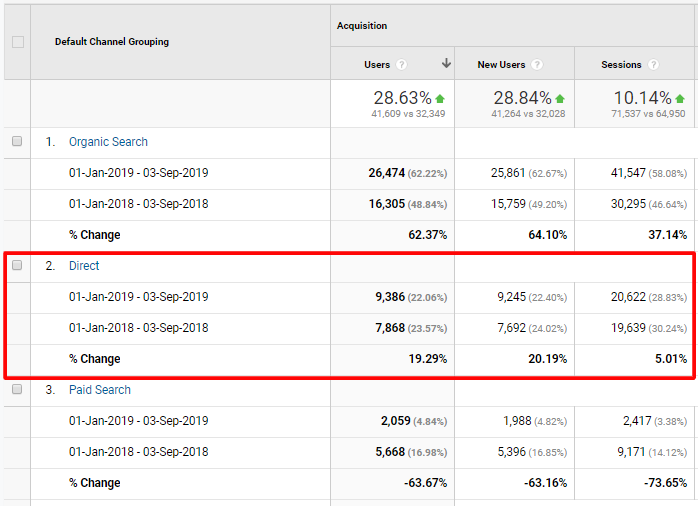
Task: Check the Paid Search row checkbox
Action: coord(17,389)
